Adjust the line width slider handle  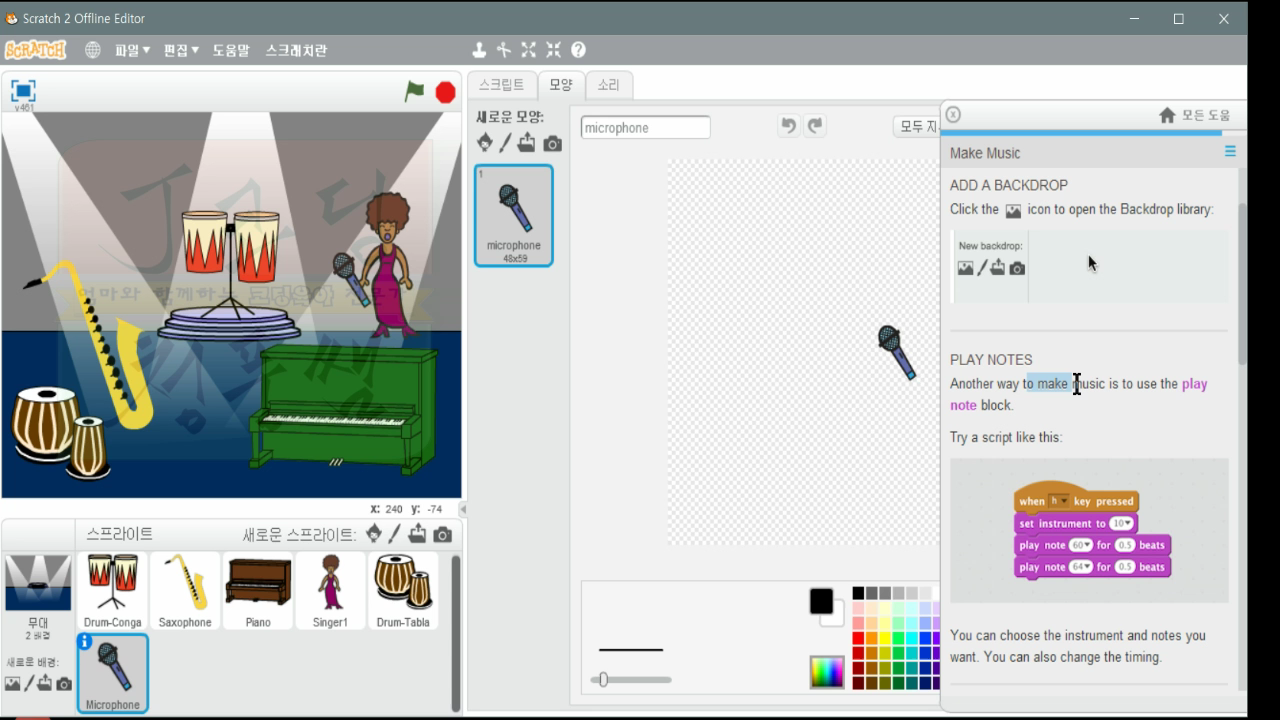(x=603, y=680)
